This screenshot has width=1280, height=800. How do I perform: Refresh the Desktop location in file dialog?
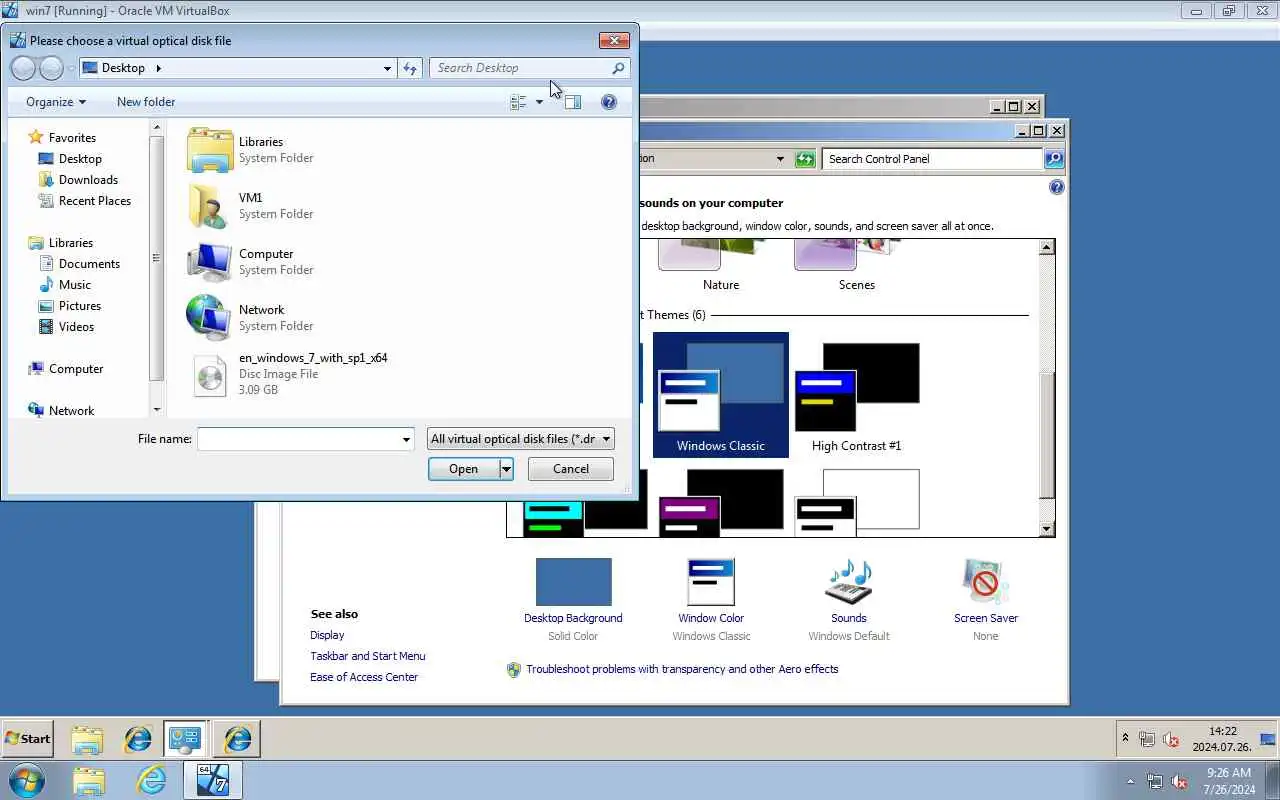click(x=410, y=68)
